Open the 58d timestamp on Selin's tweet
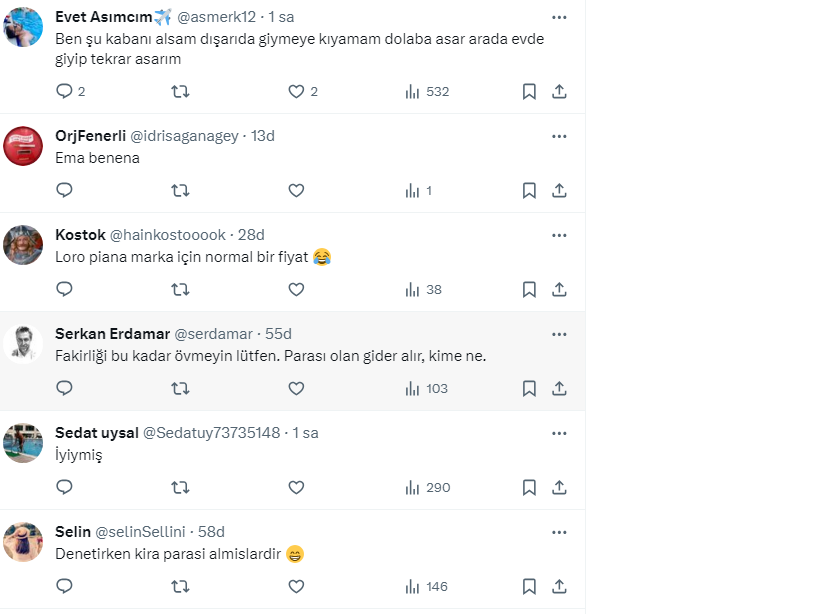837x614 pixels. [x=211, y=532]
